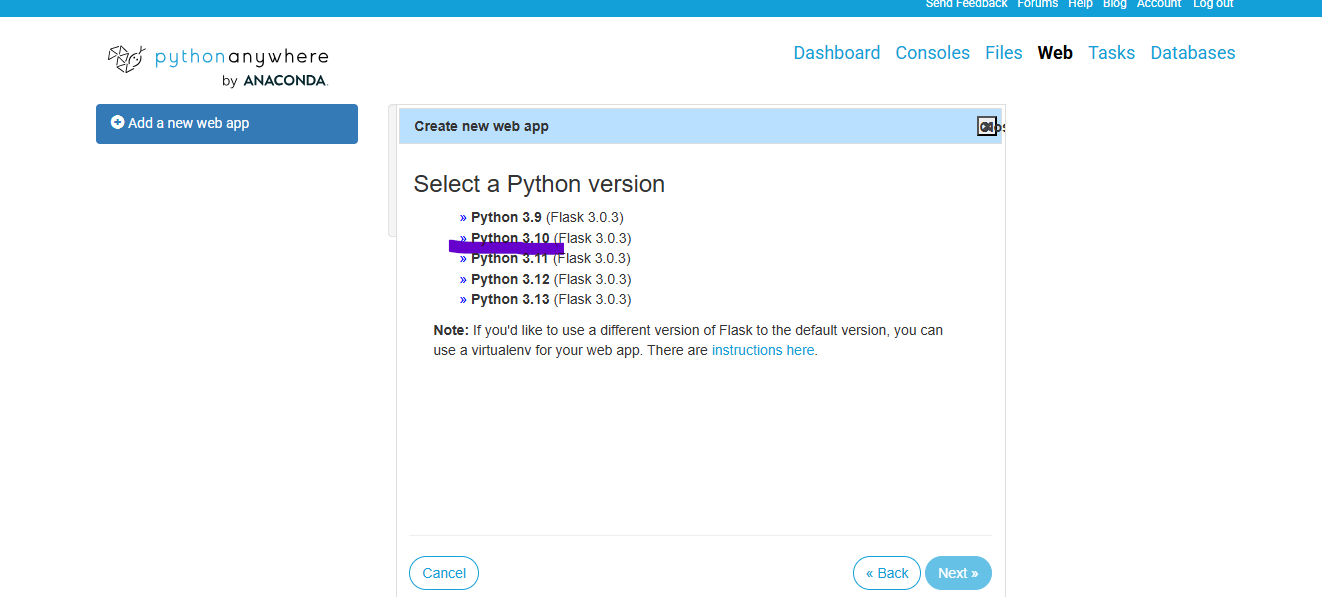Select the Web tab

[x=1055, y=53]
